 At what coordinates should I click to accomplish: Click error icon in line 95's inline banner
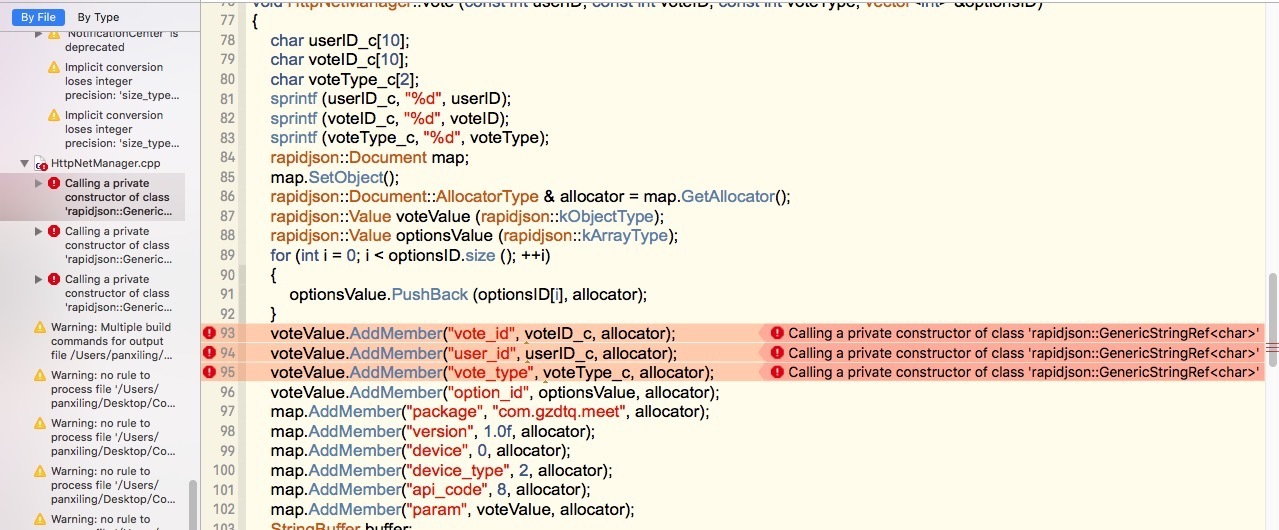776,372
